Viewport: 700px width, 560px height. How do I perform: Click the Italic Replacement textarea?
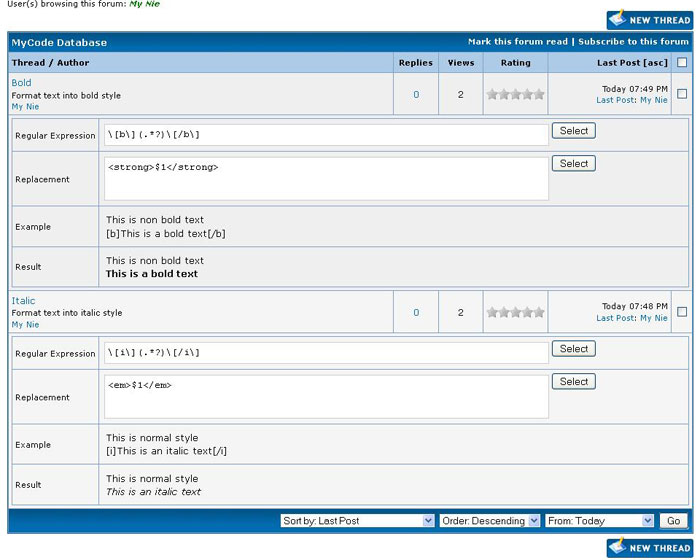click(x=326, y=397)
